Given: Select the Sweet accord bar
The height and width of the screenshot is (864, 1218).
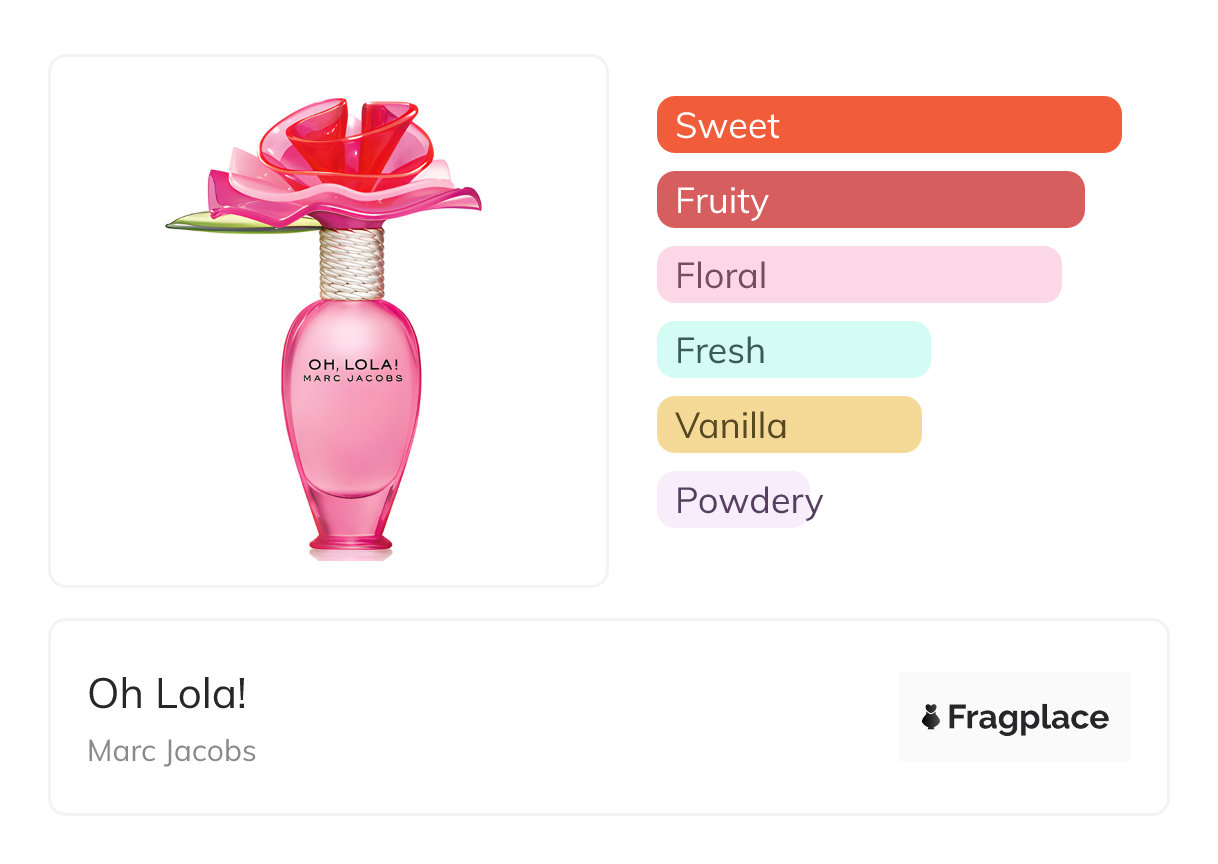Looking at the screenshot, I should [888, 125].
